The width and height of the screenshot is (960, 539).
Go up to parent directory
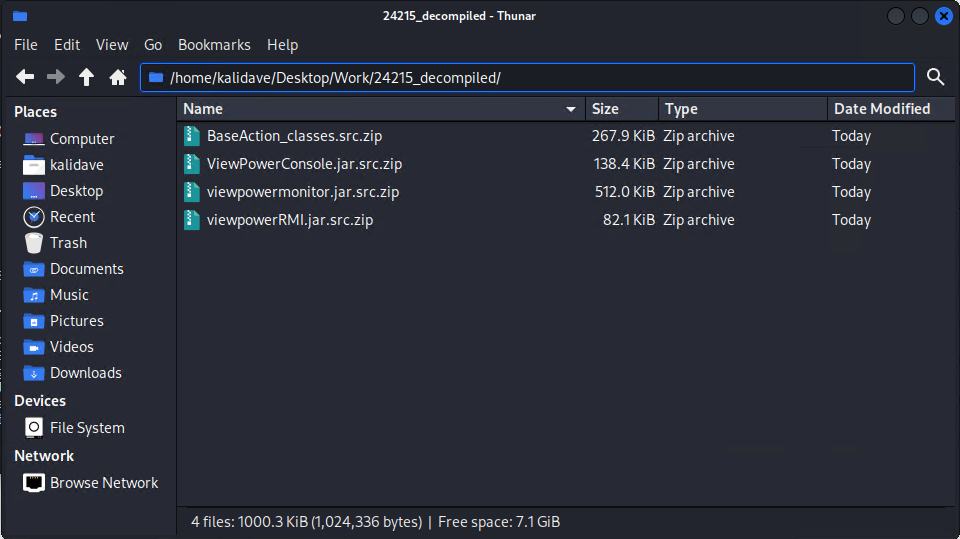pyautogui.click(x=87, y=77)
